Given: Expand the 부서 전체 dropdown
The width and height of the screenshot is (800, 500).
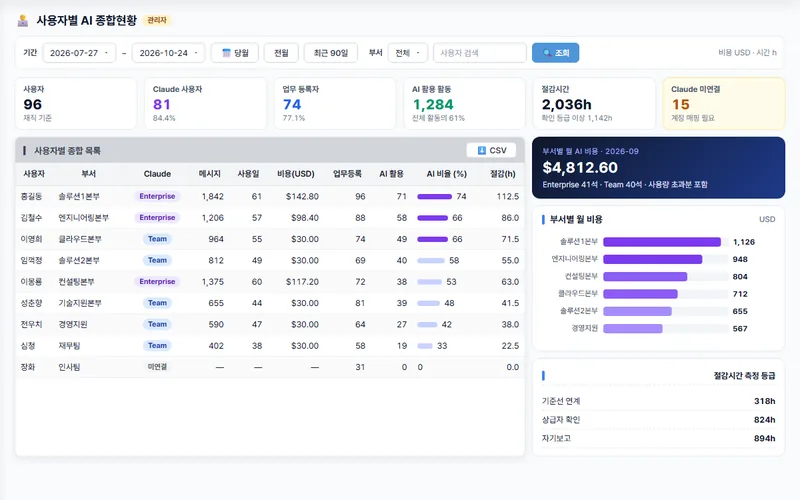Looking at the screenshot, I should [x=408, y=53].
